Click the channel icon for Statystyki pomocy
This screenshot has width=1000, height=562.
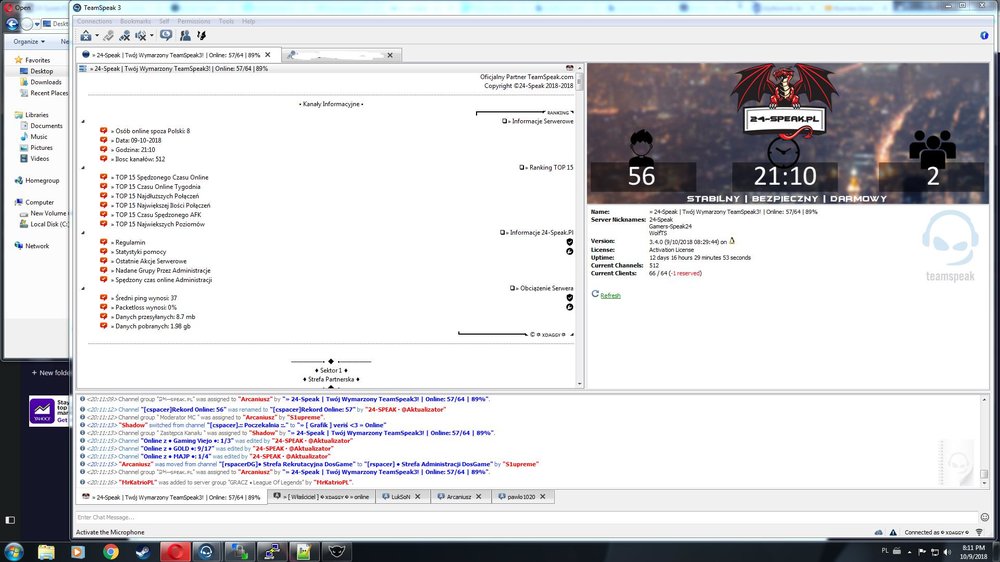tap(103, 251)
